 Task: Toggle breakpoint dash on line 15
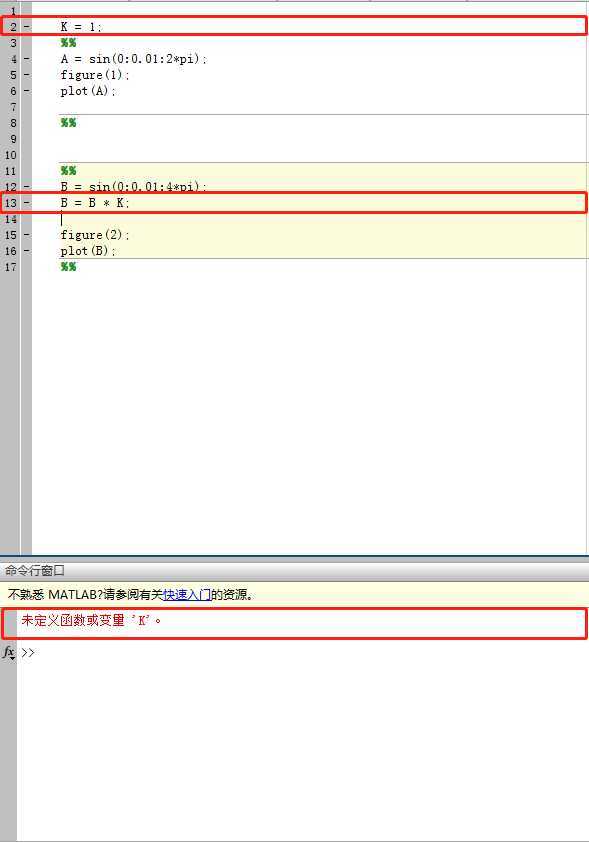pyautogui.click(x=27, y=235)
